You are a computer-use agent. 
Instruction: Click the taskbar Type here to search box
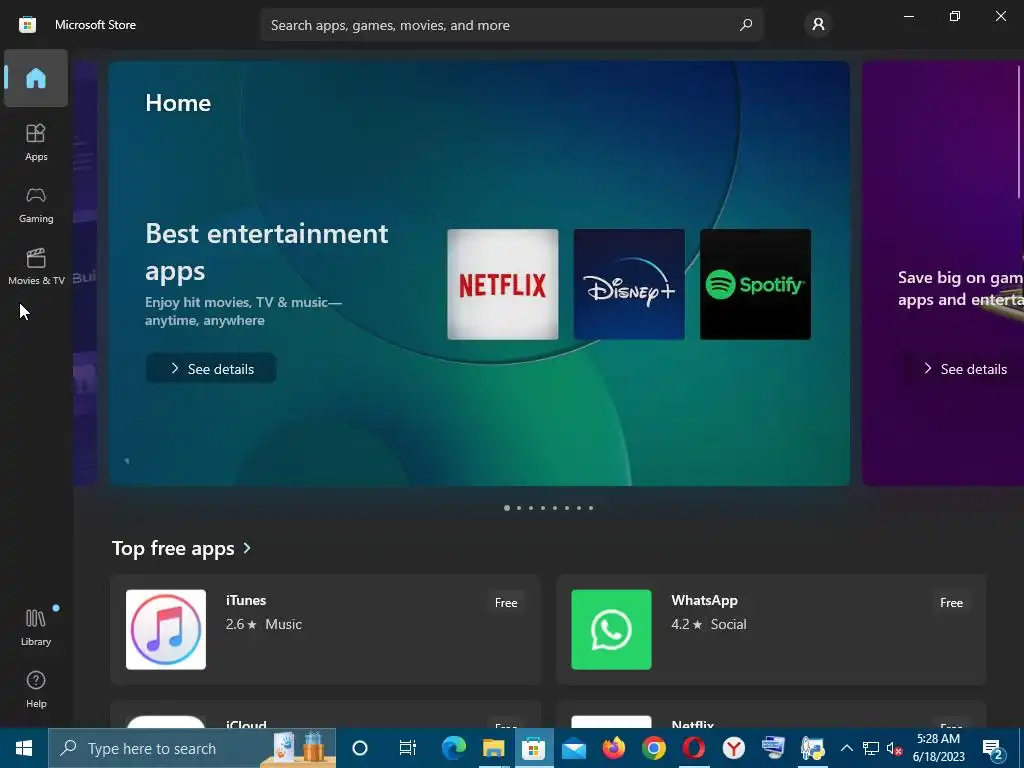coord(192,748)
